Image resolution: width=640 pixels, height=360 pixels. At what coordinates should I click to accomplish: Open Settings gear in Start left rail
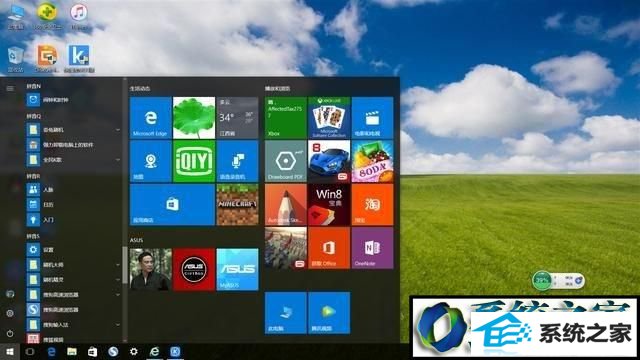10,313
